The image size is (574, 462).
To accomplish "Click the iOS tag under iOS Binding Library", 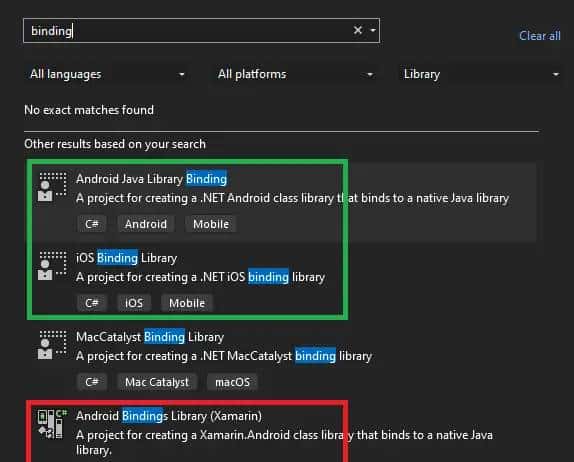I will pos(134,303).
